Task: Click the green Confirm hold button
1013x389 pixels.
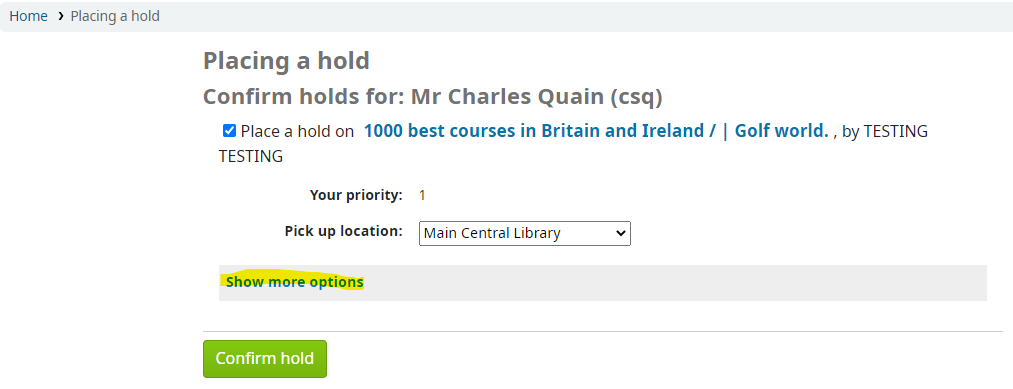Action: (265, 359)
